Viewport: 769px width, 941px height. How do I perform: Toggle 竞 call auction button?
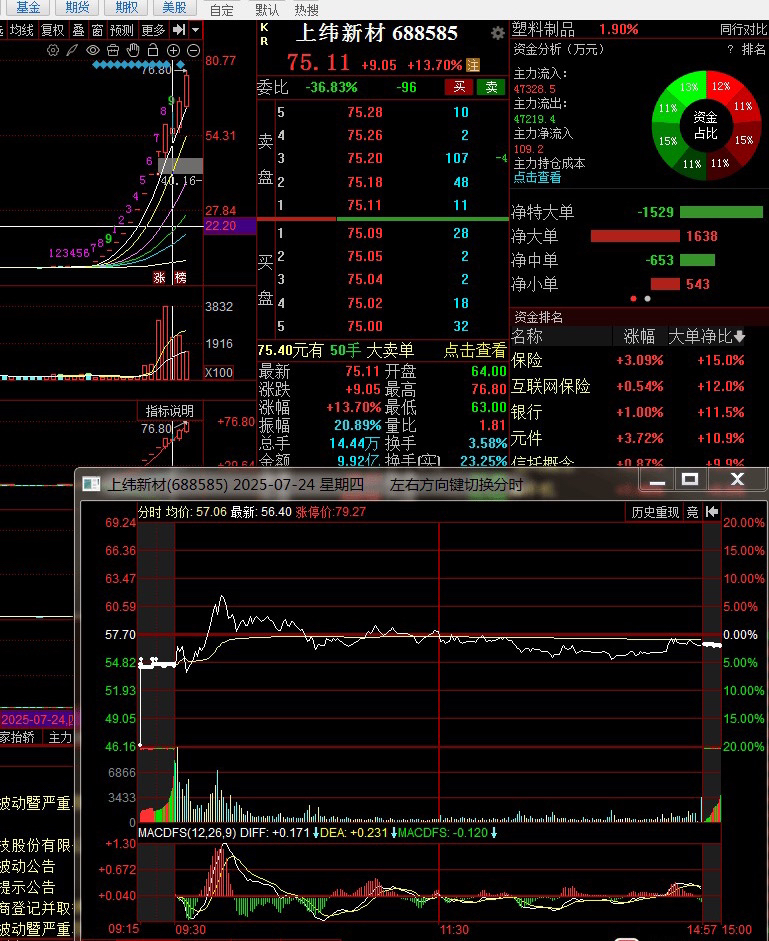[x=693, y=512]
